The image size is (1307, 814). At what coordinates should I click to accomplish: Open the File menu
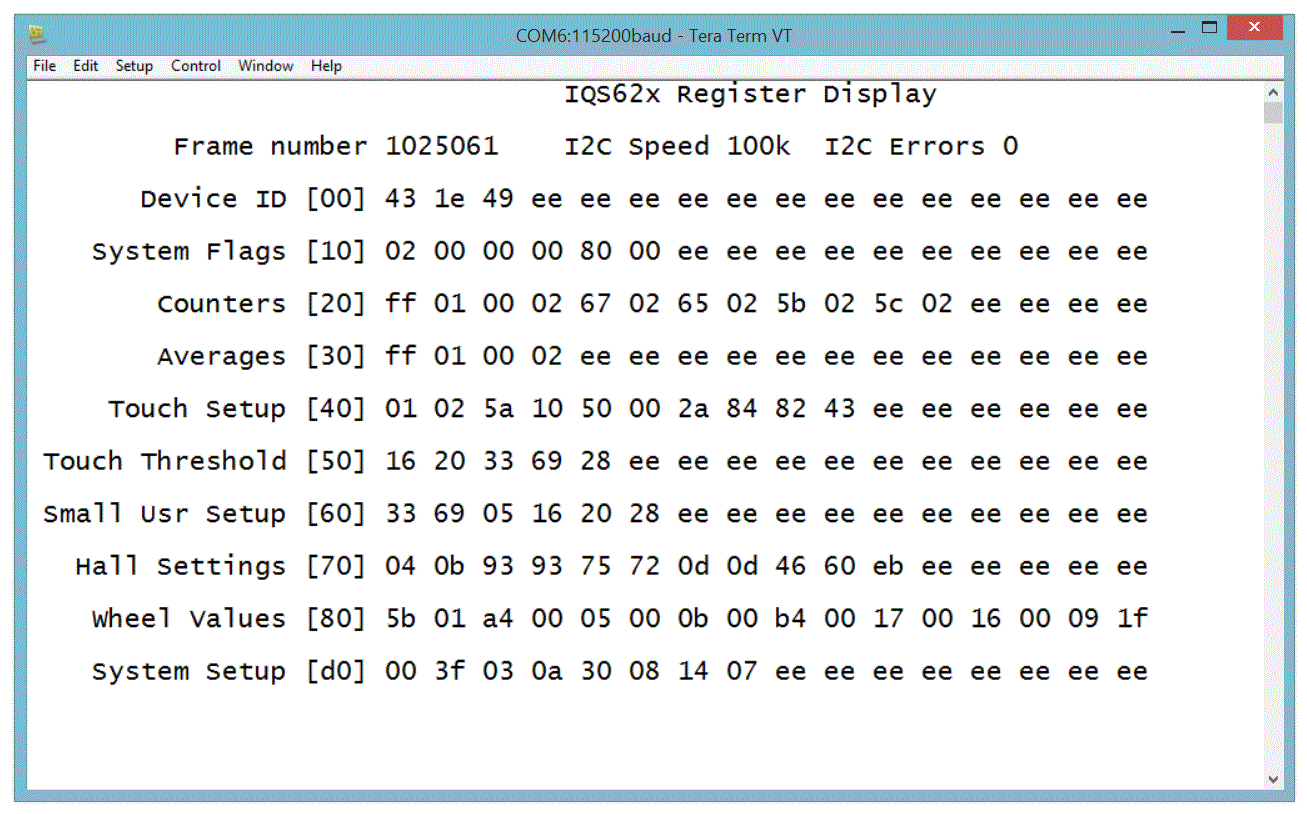(x=44, y=66)
